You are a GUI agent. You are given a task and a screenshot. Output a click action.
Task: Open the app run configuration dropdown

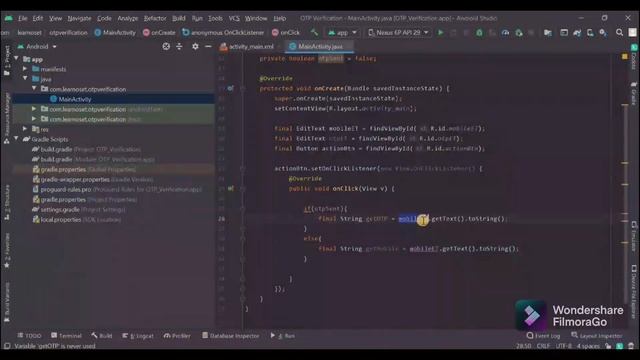click(342, 32)
